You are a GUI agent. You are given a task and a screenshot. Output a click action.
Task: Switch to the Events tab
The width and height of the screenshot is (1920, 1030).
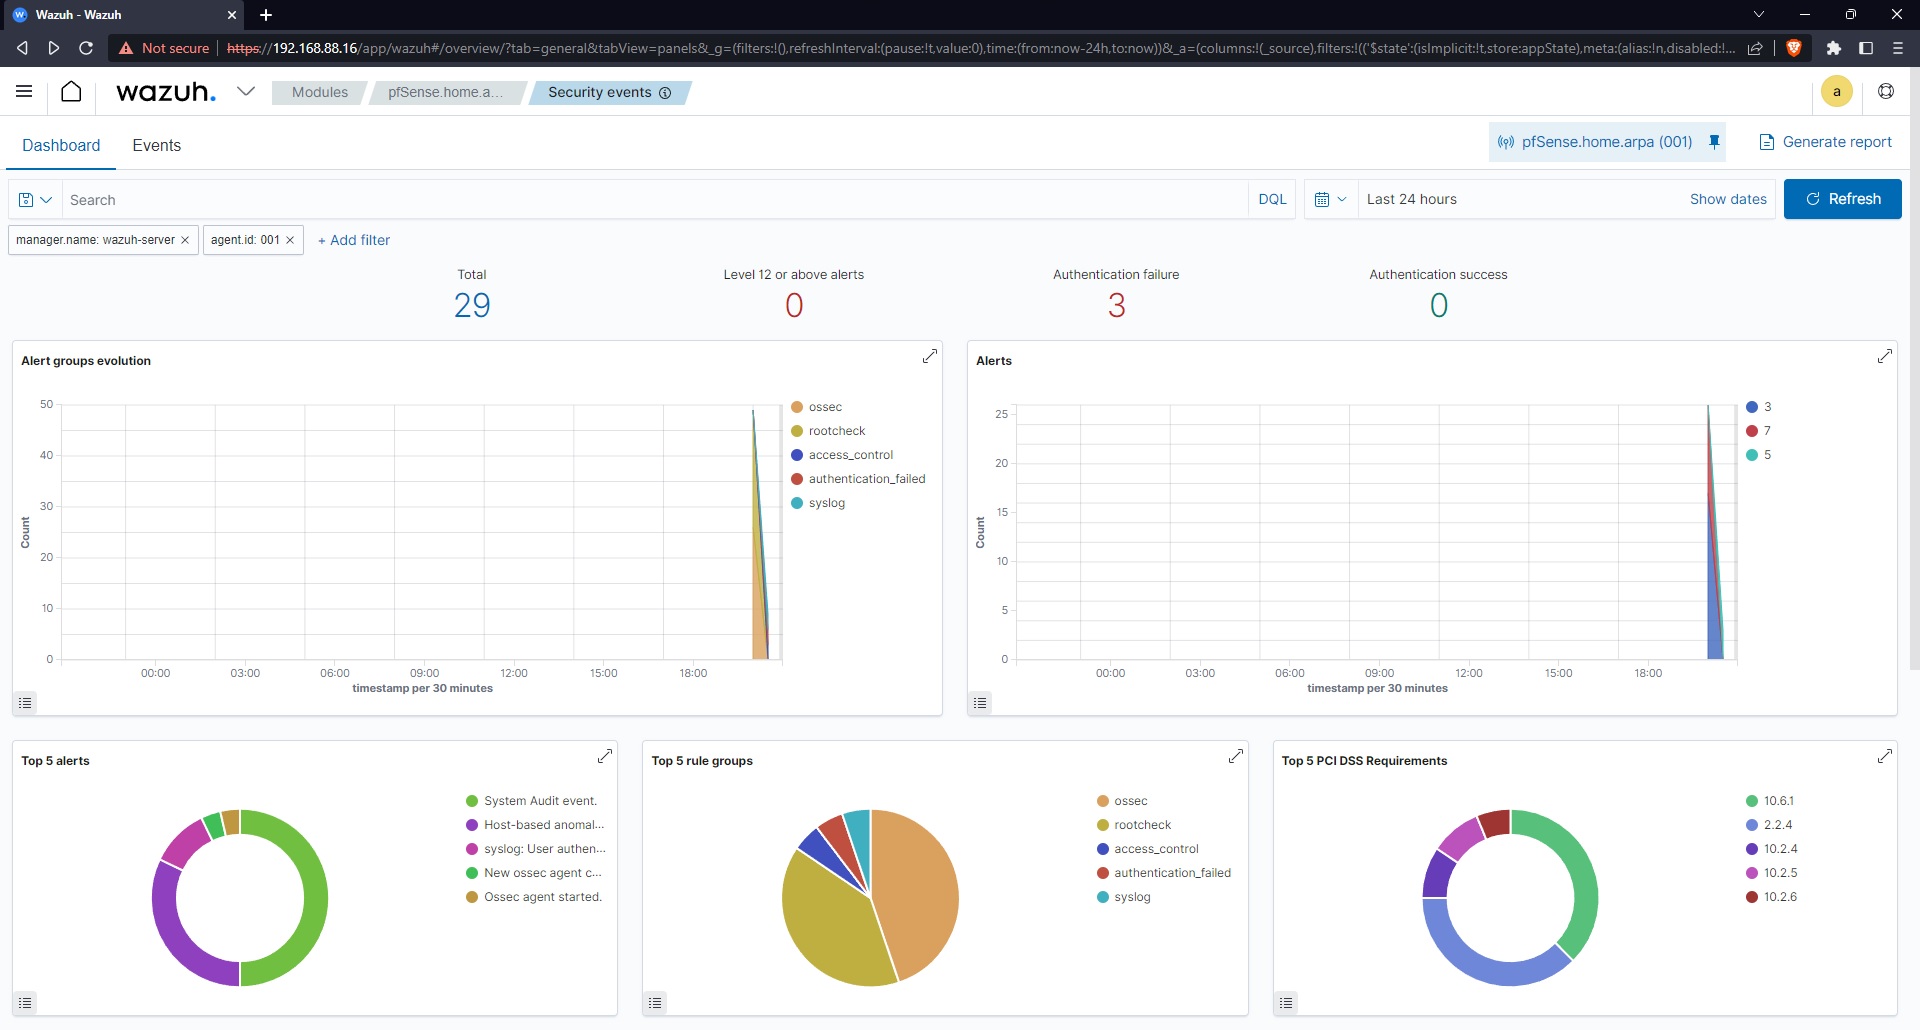(x=157, y=145)
